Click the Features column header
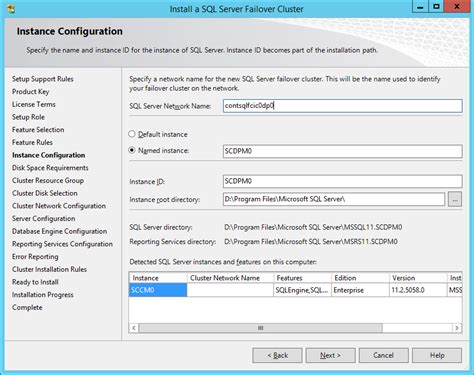The image size is (474, 375). 302,278
